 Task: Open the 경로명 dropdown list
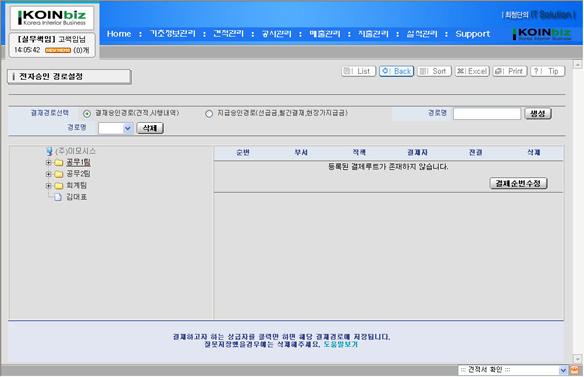click(115, 128)
